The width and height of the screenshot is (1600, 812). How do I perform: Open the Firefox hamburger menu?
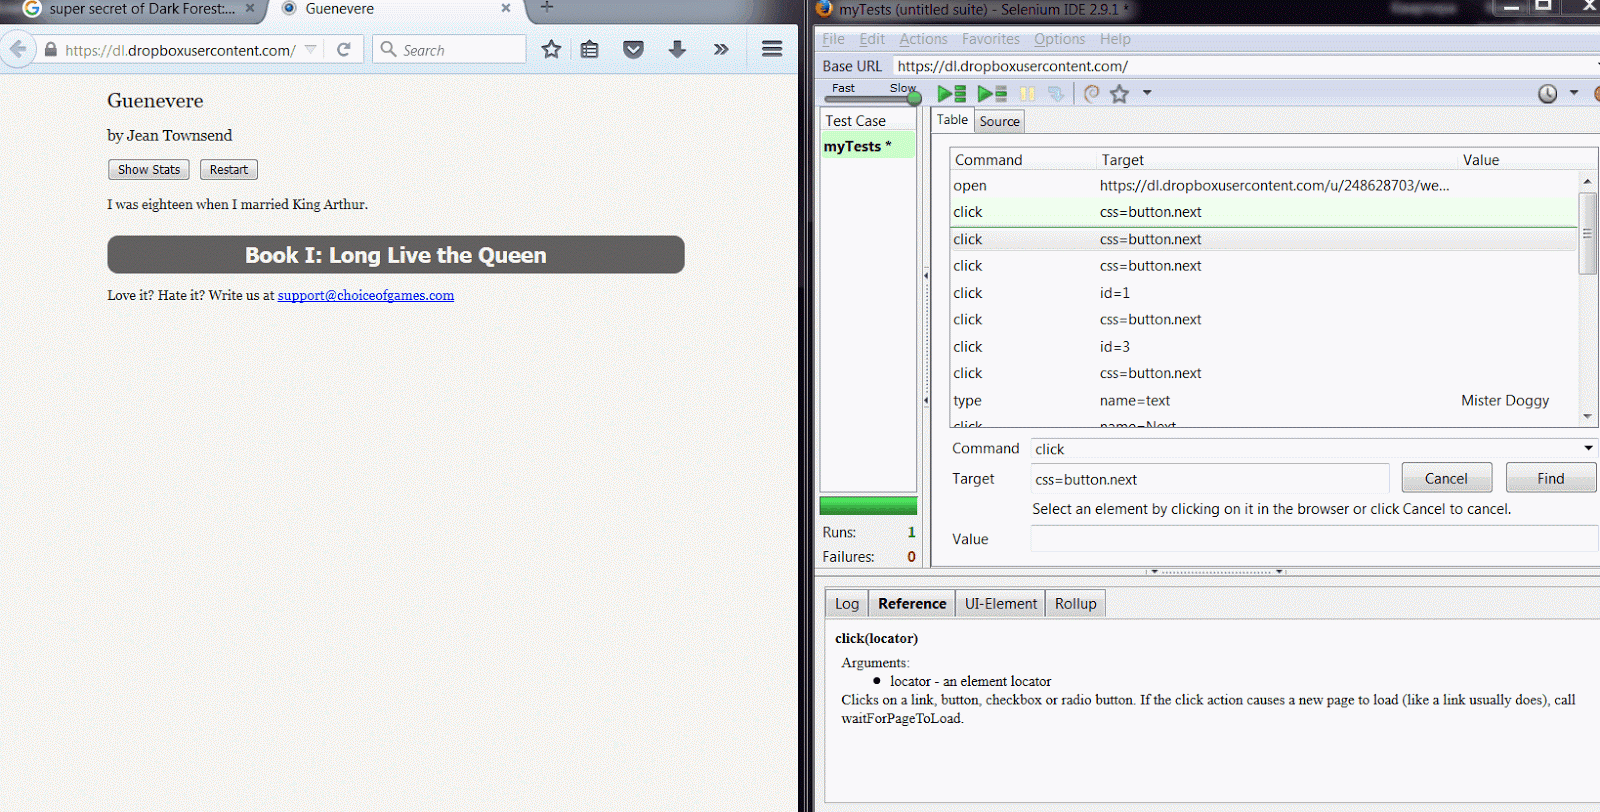tap(772, 49)
